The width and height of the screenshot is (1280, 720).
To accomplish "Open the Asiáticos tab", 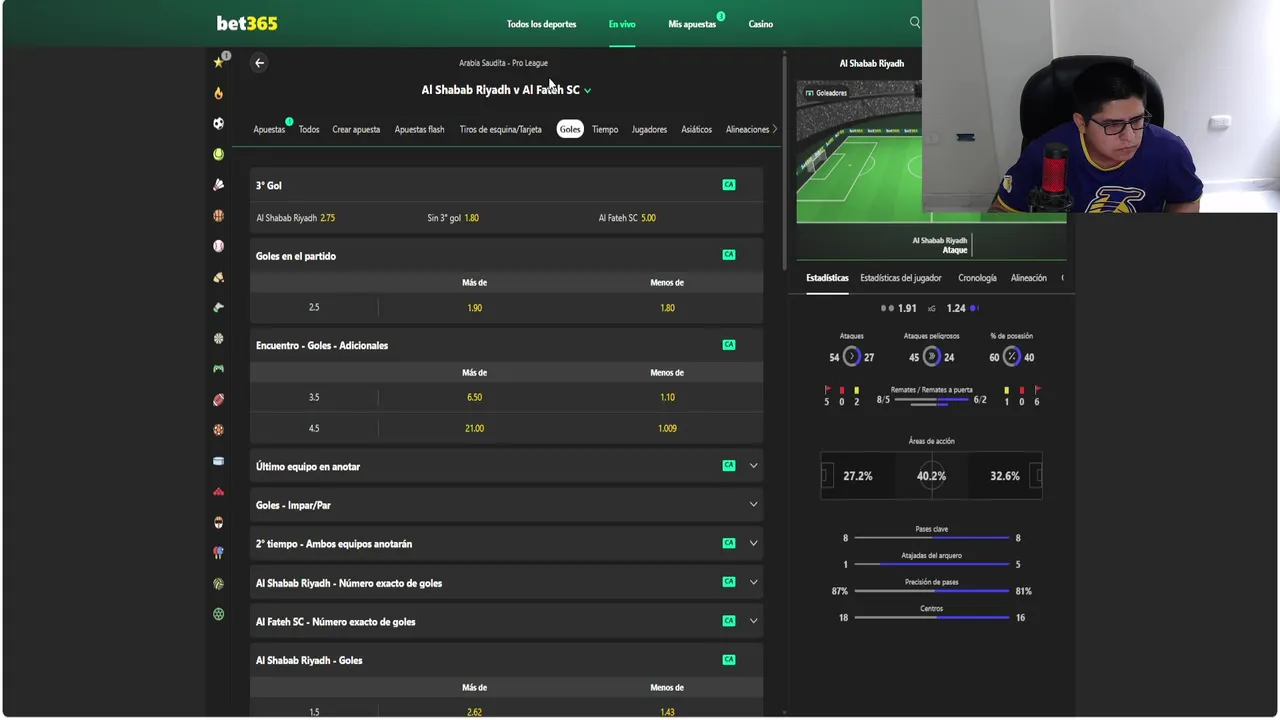I will click(697, 129).
